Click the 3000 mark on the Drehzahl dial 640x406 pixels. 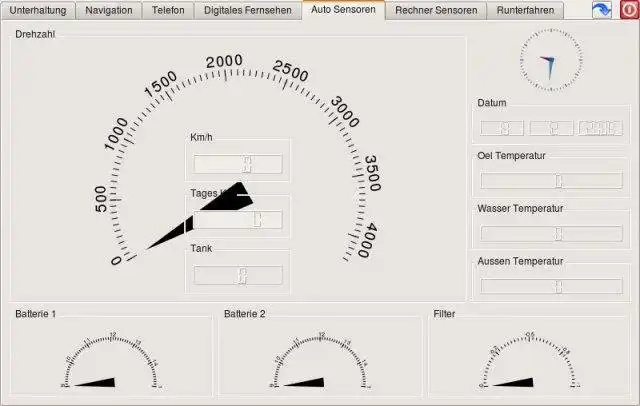[345, 112]
